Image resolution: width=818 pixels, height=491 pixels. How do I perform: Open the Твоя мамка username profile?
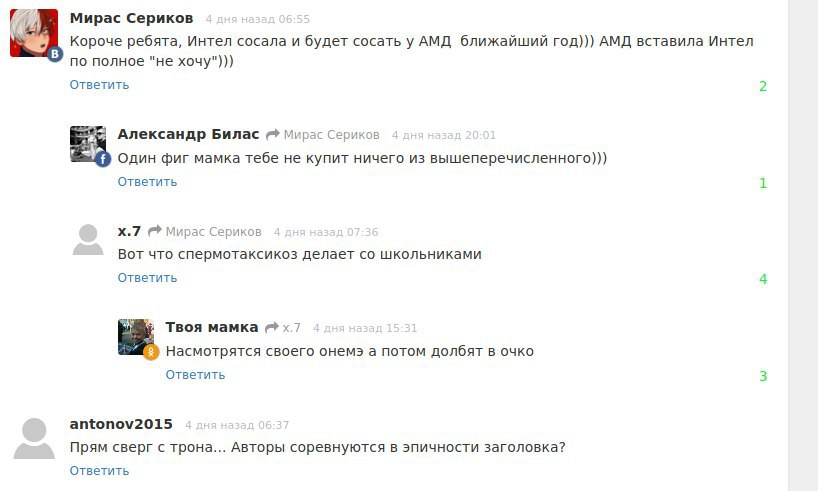212,327
